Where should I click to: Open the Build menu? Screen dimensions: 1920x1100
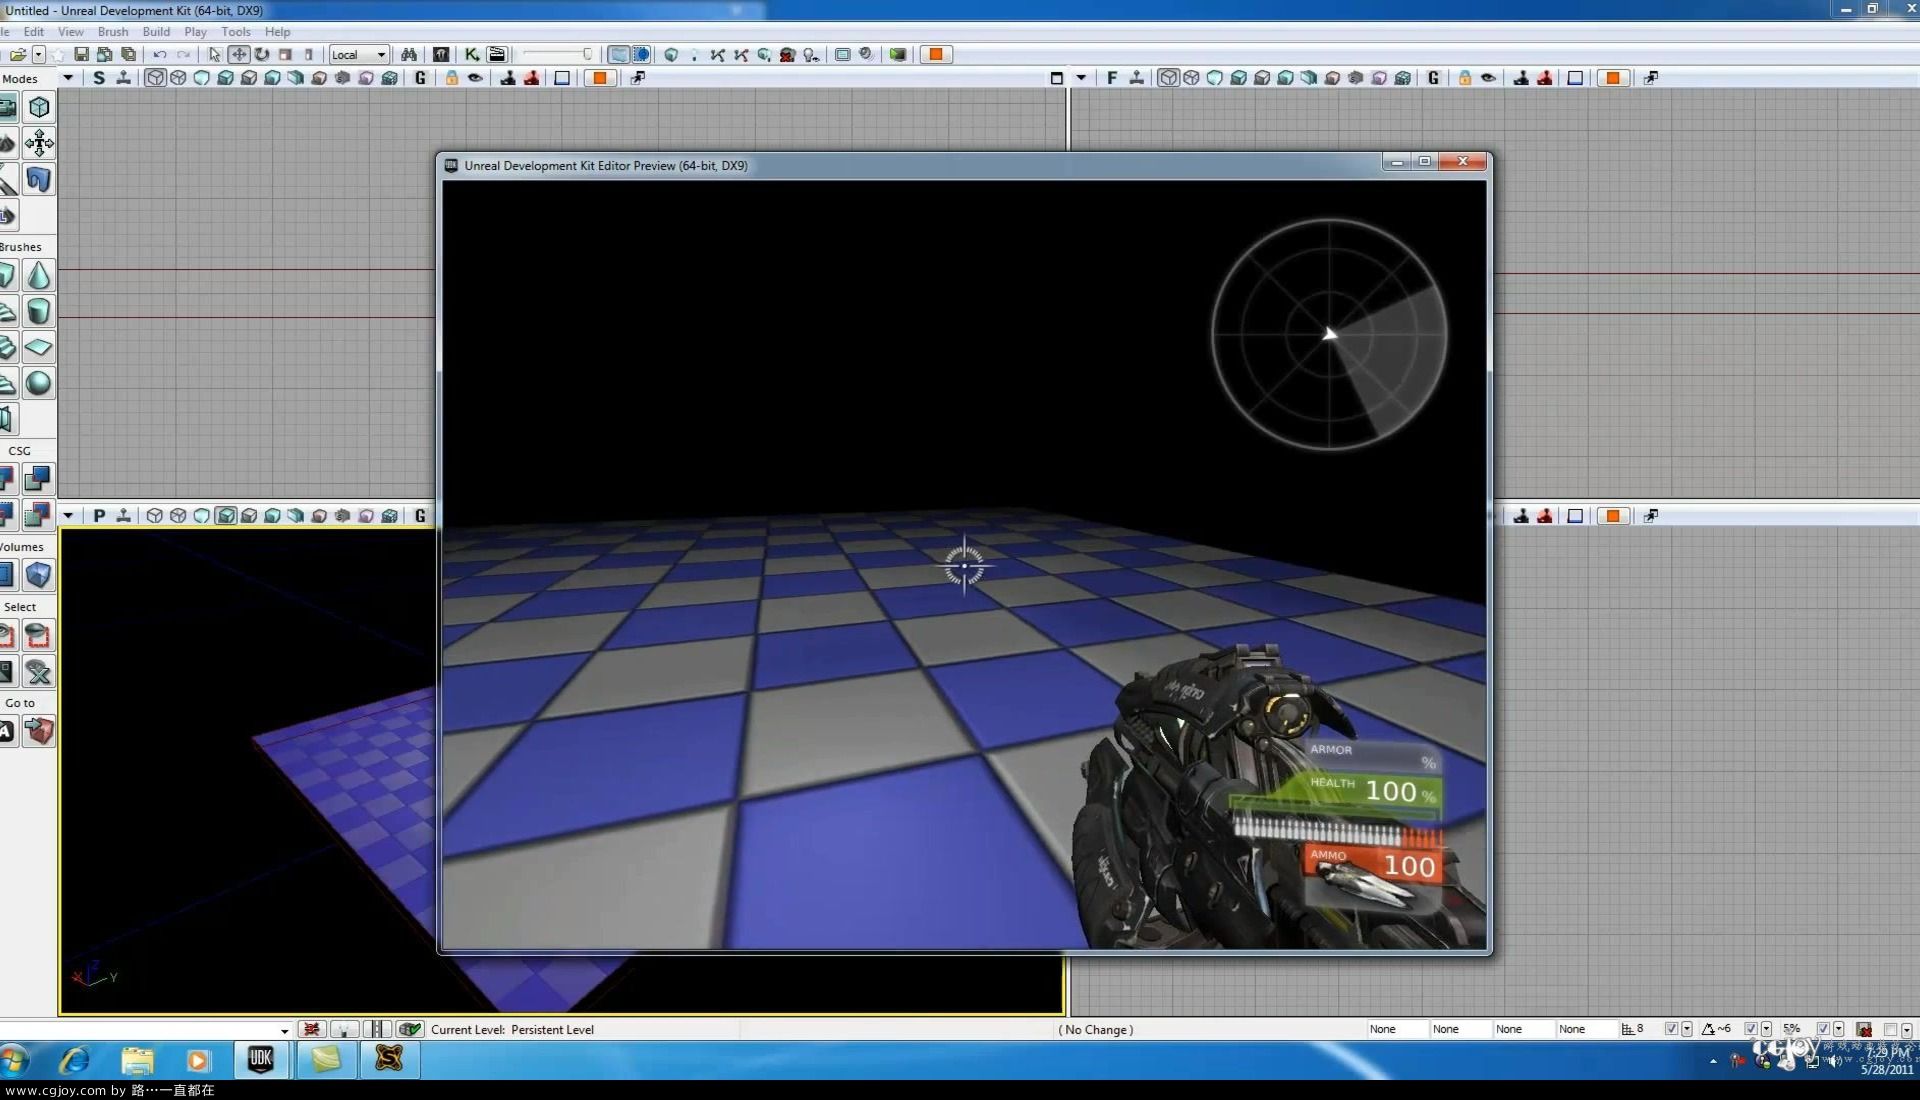coord(154,32)
